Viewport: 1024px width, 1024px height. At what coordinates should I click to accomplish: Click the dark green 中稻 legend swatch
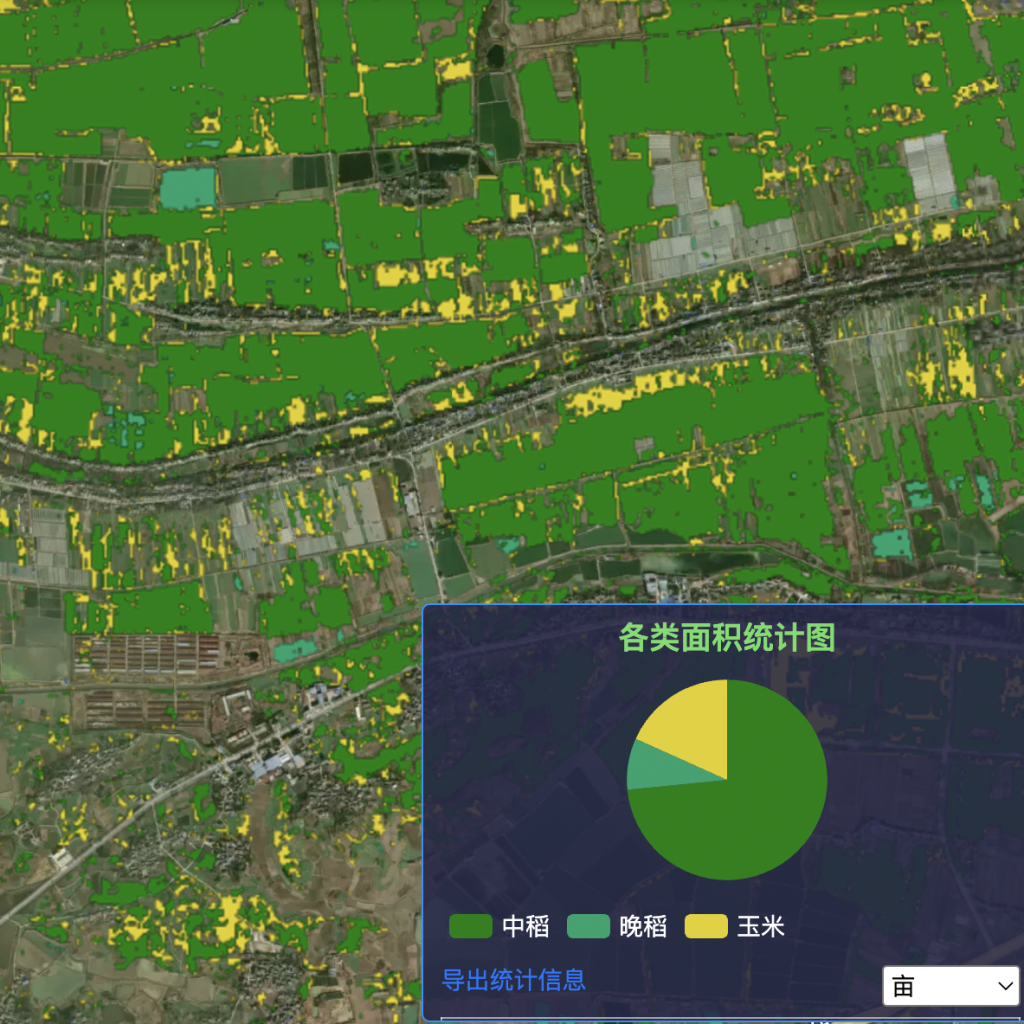point(470,927)
